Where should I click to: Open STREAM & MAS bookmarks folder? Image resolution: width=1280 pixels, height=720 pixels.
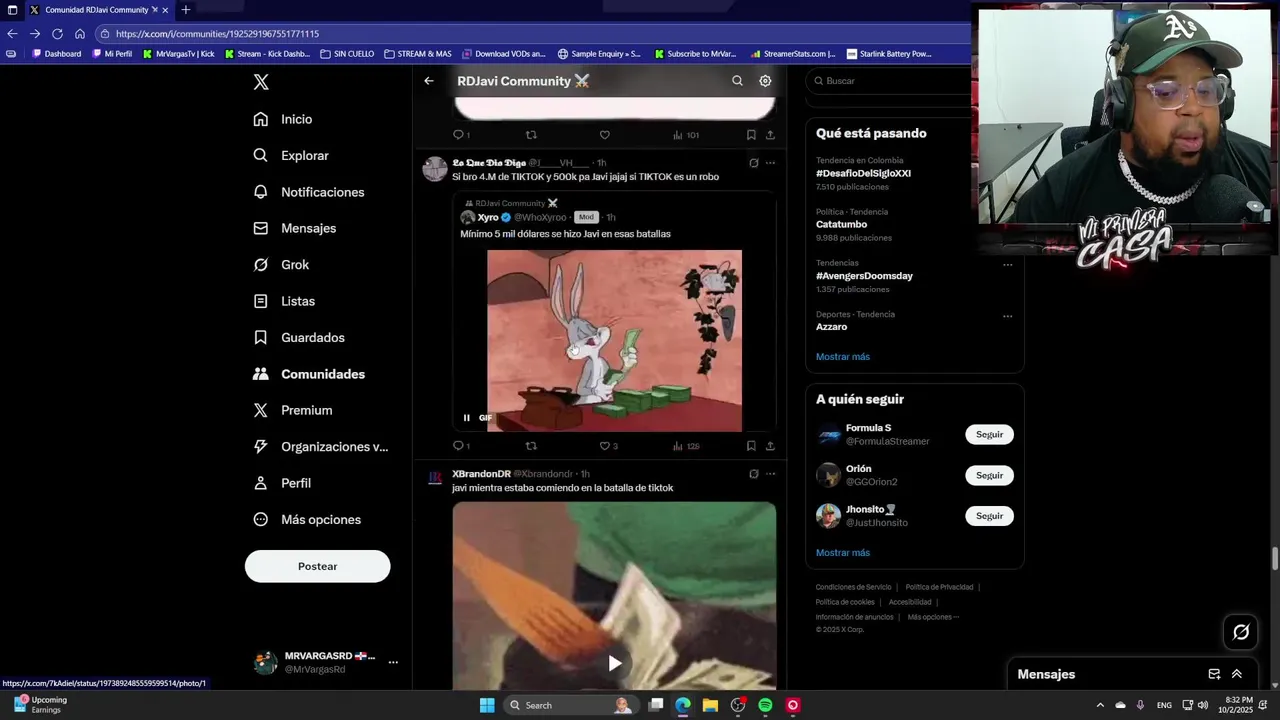pyautogui.click(x=418, y=54)
